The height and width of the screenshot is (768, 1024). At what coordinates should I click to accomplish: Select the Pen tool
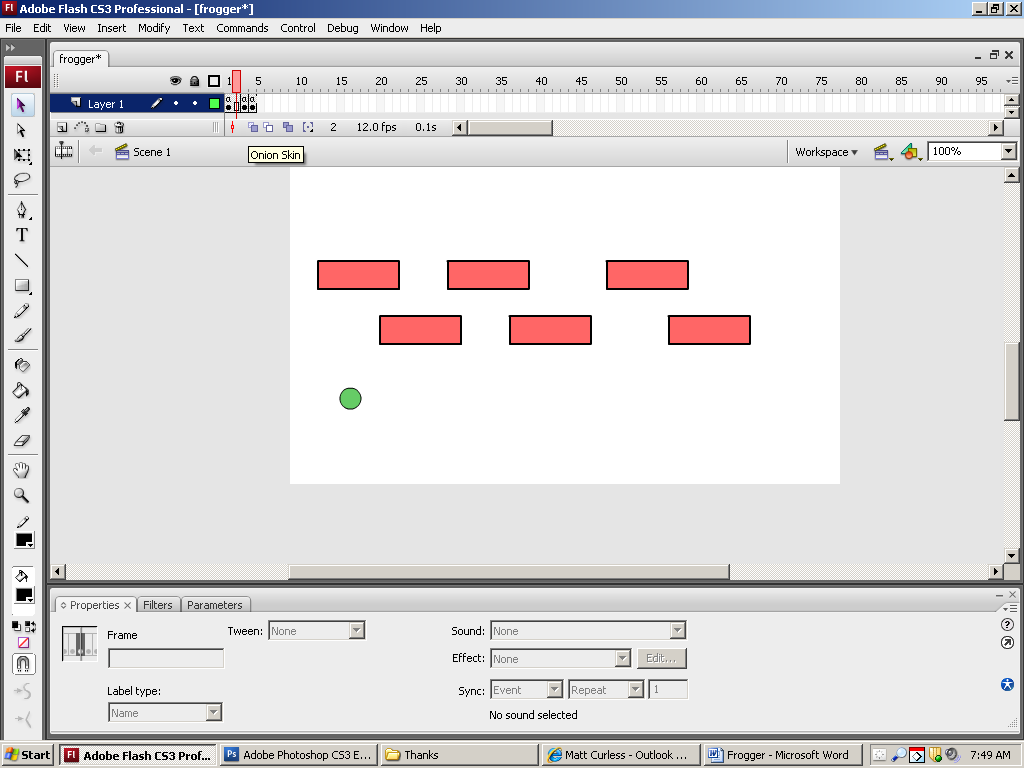click(22, 210)
